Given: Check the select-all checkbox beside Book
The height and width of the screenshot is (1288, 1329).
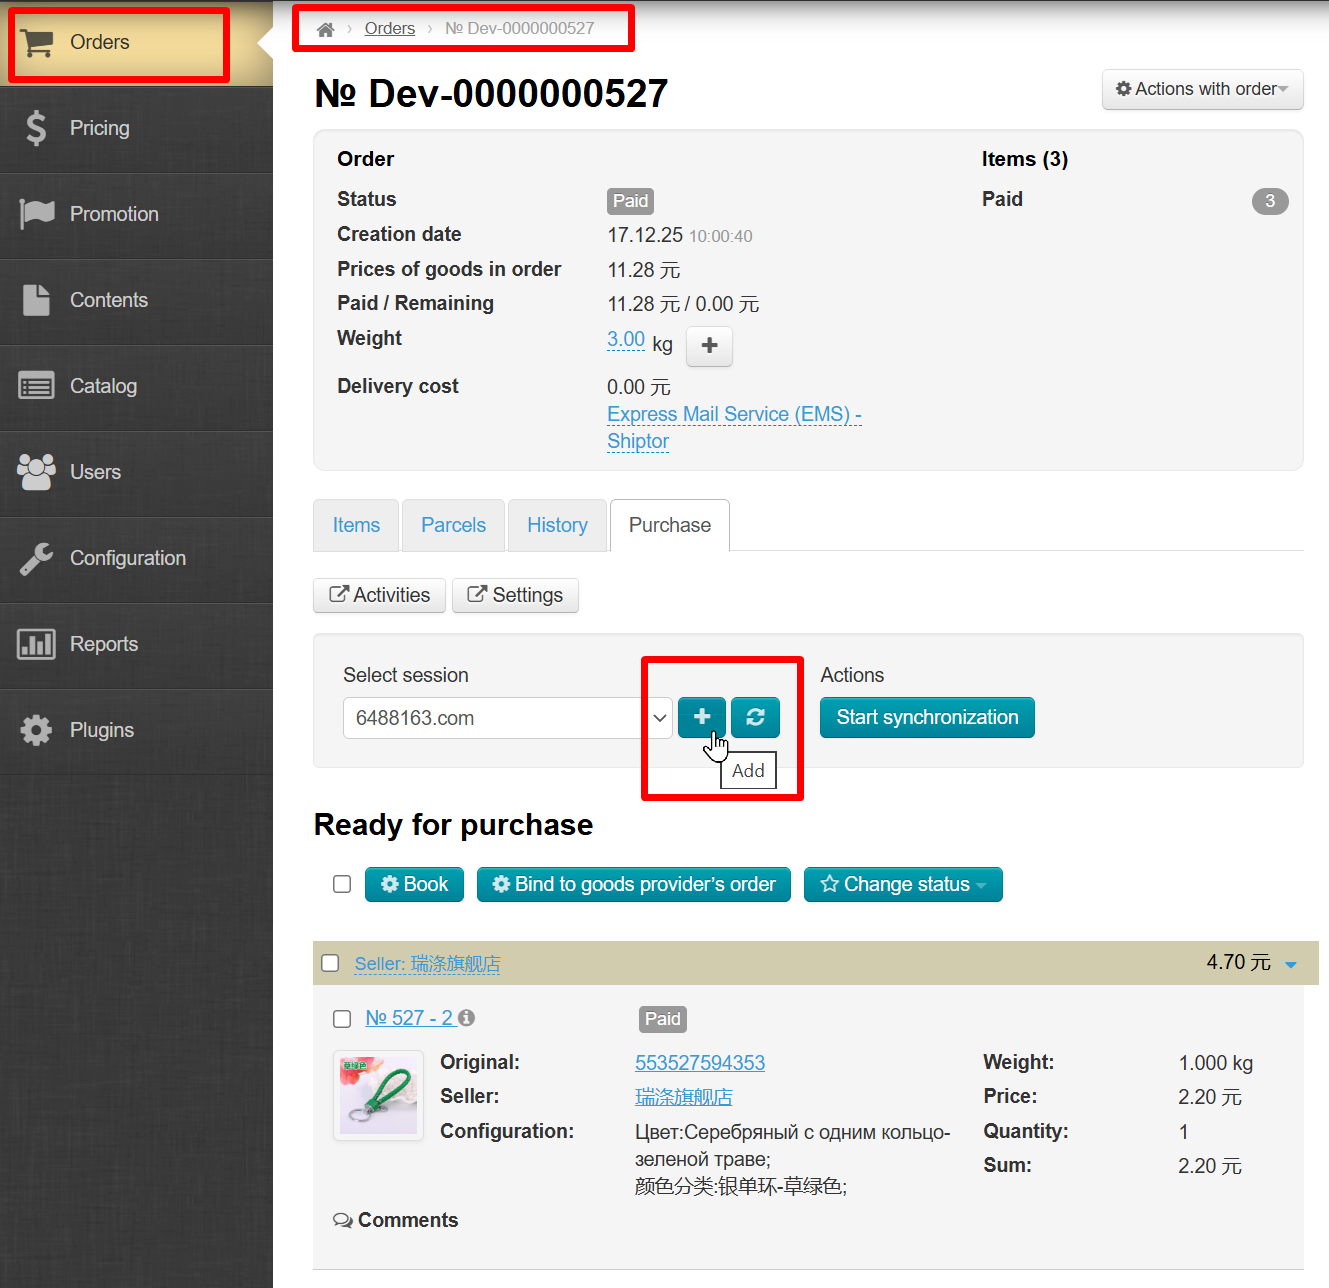Looking at the screenshot, I should click(x=342, y=884).
